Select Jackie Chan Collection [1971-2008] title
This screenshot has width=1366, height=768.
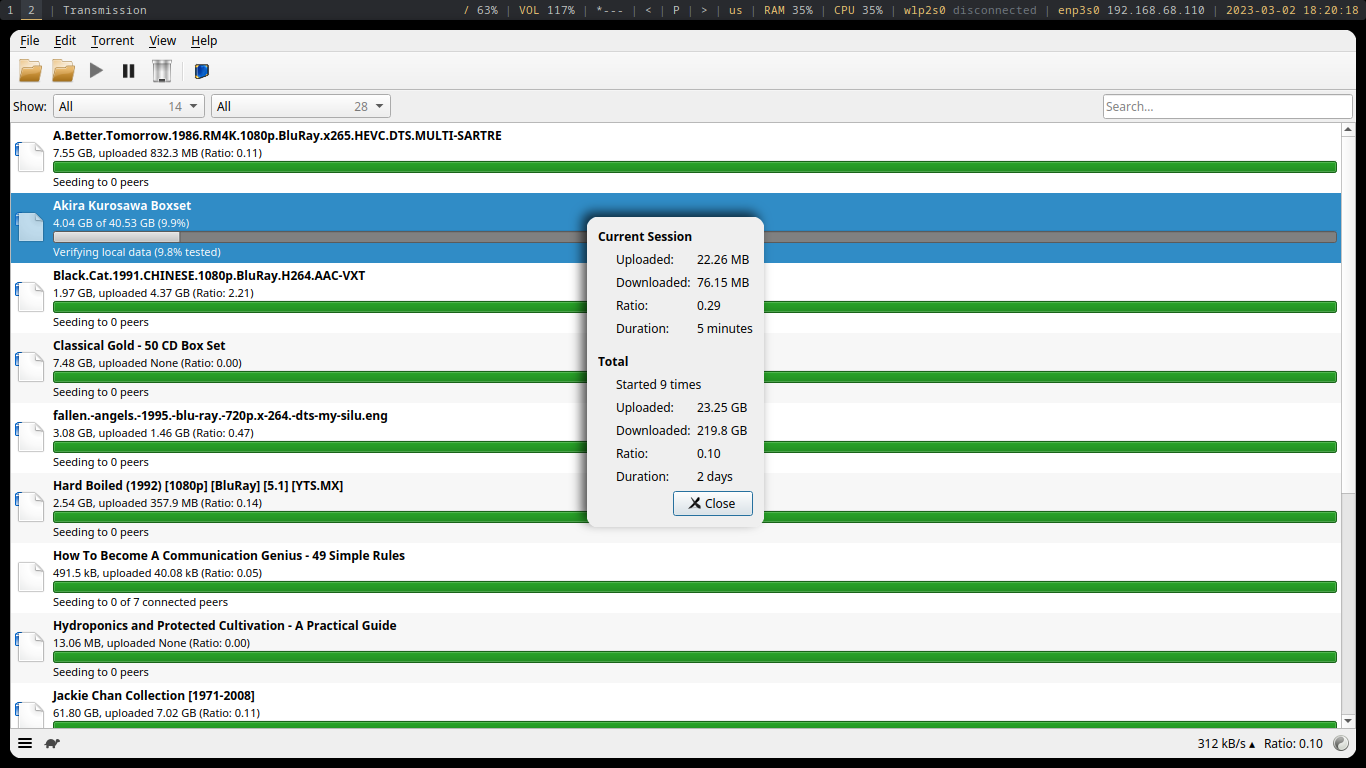click(154, 696)
